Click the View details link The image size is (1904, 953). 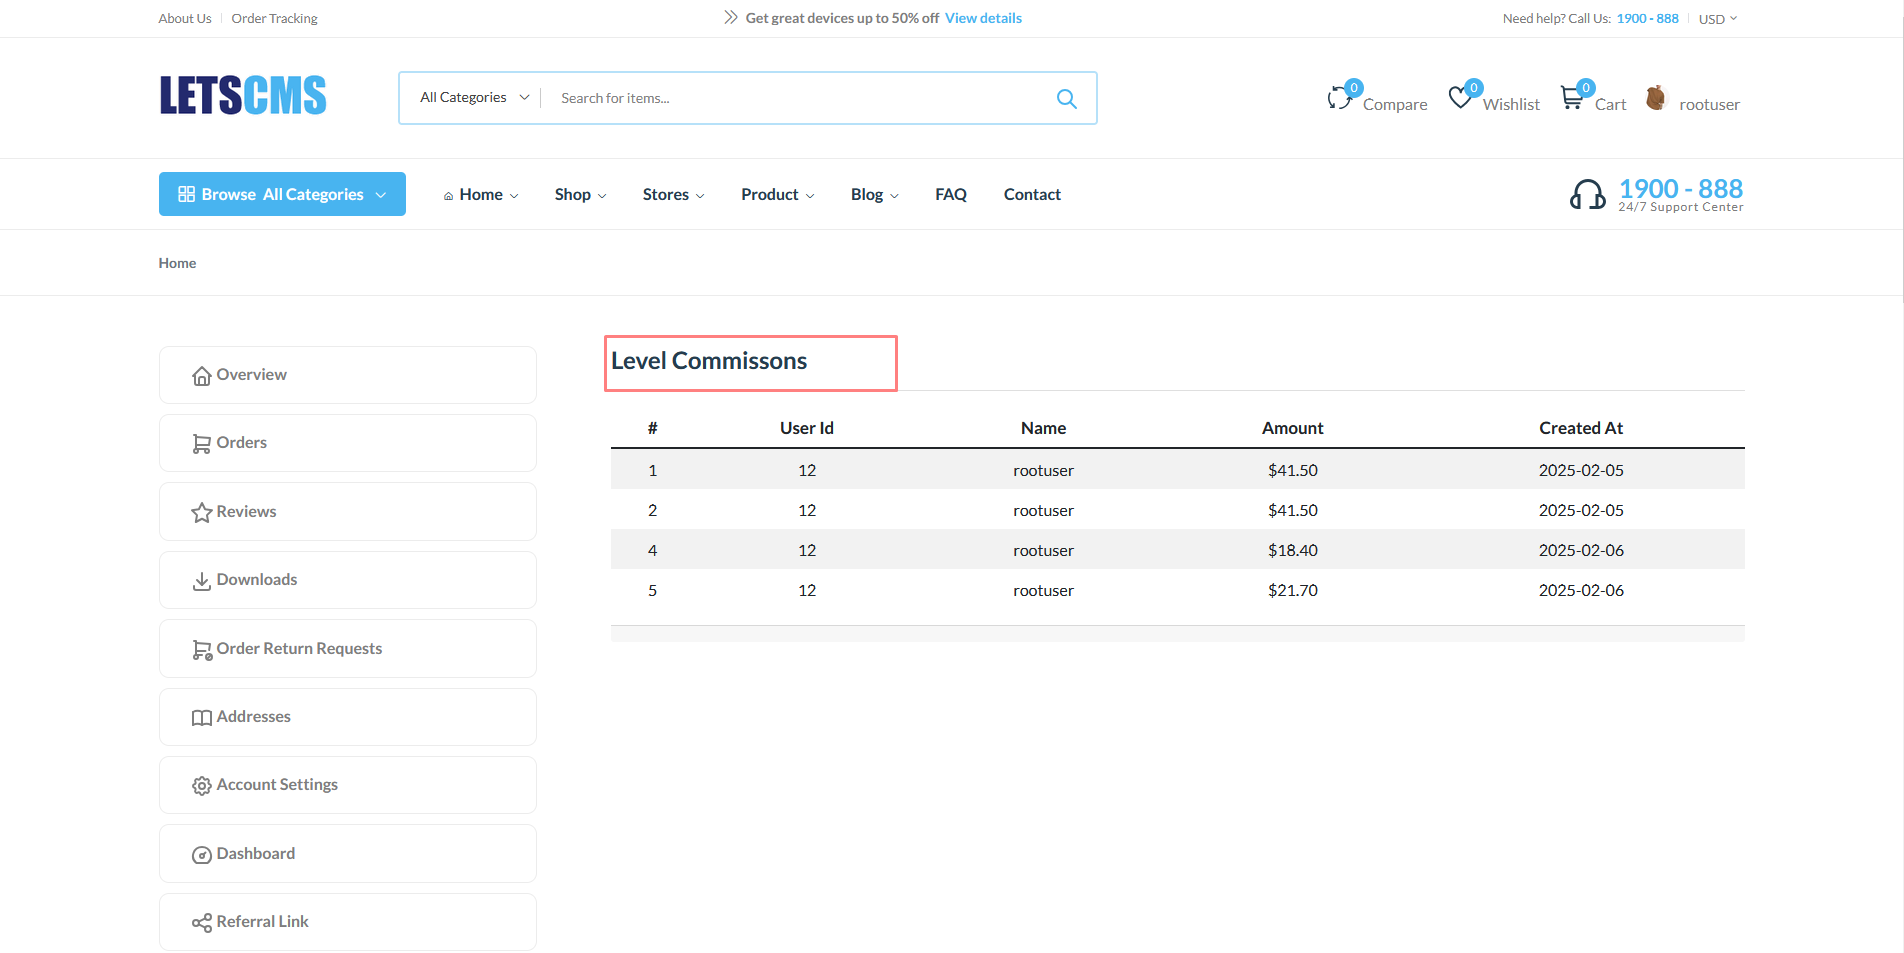(983, 18)
